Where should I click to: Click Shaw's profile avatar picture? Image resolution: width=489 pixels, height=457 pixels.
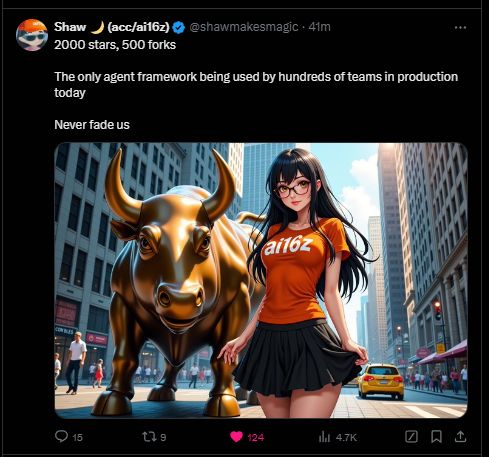point(32,35)
